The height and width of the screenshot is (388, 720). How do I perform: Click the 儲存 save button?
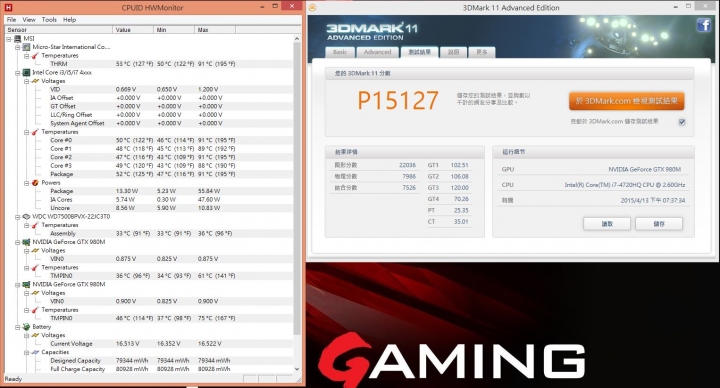[x=659, y=224]
